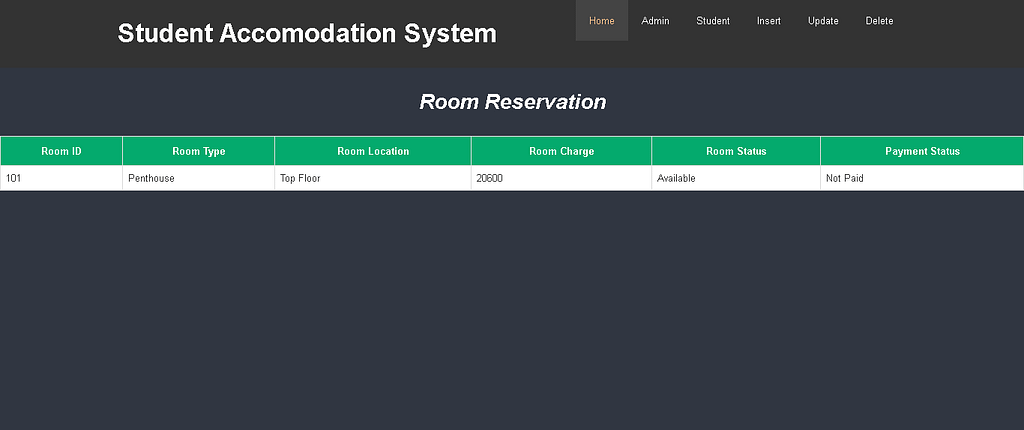
Task: Click the Student Accomodation System title
Action: [307, 33]
